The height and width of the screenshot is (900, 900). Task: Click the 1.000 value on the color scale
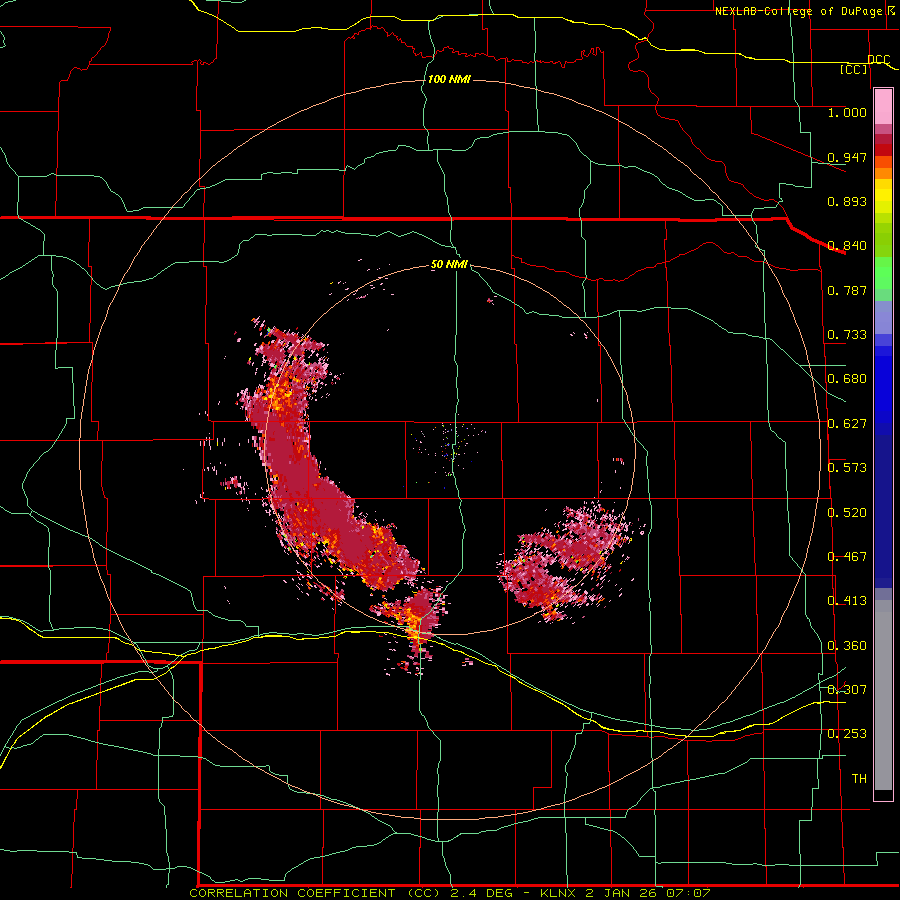847,112
